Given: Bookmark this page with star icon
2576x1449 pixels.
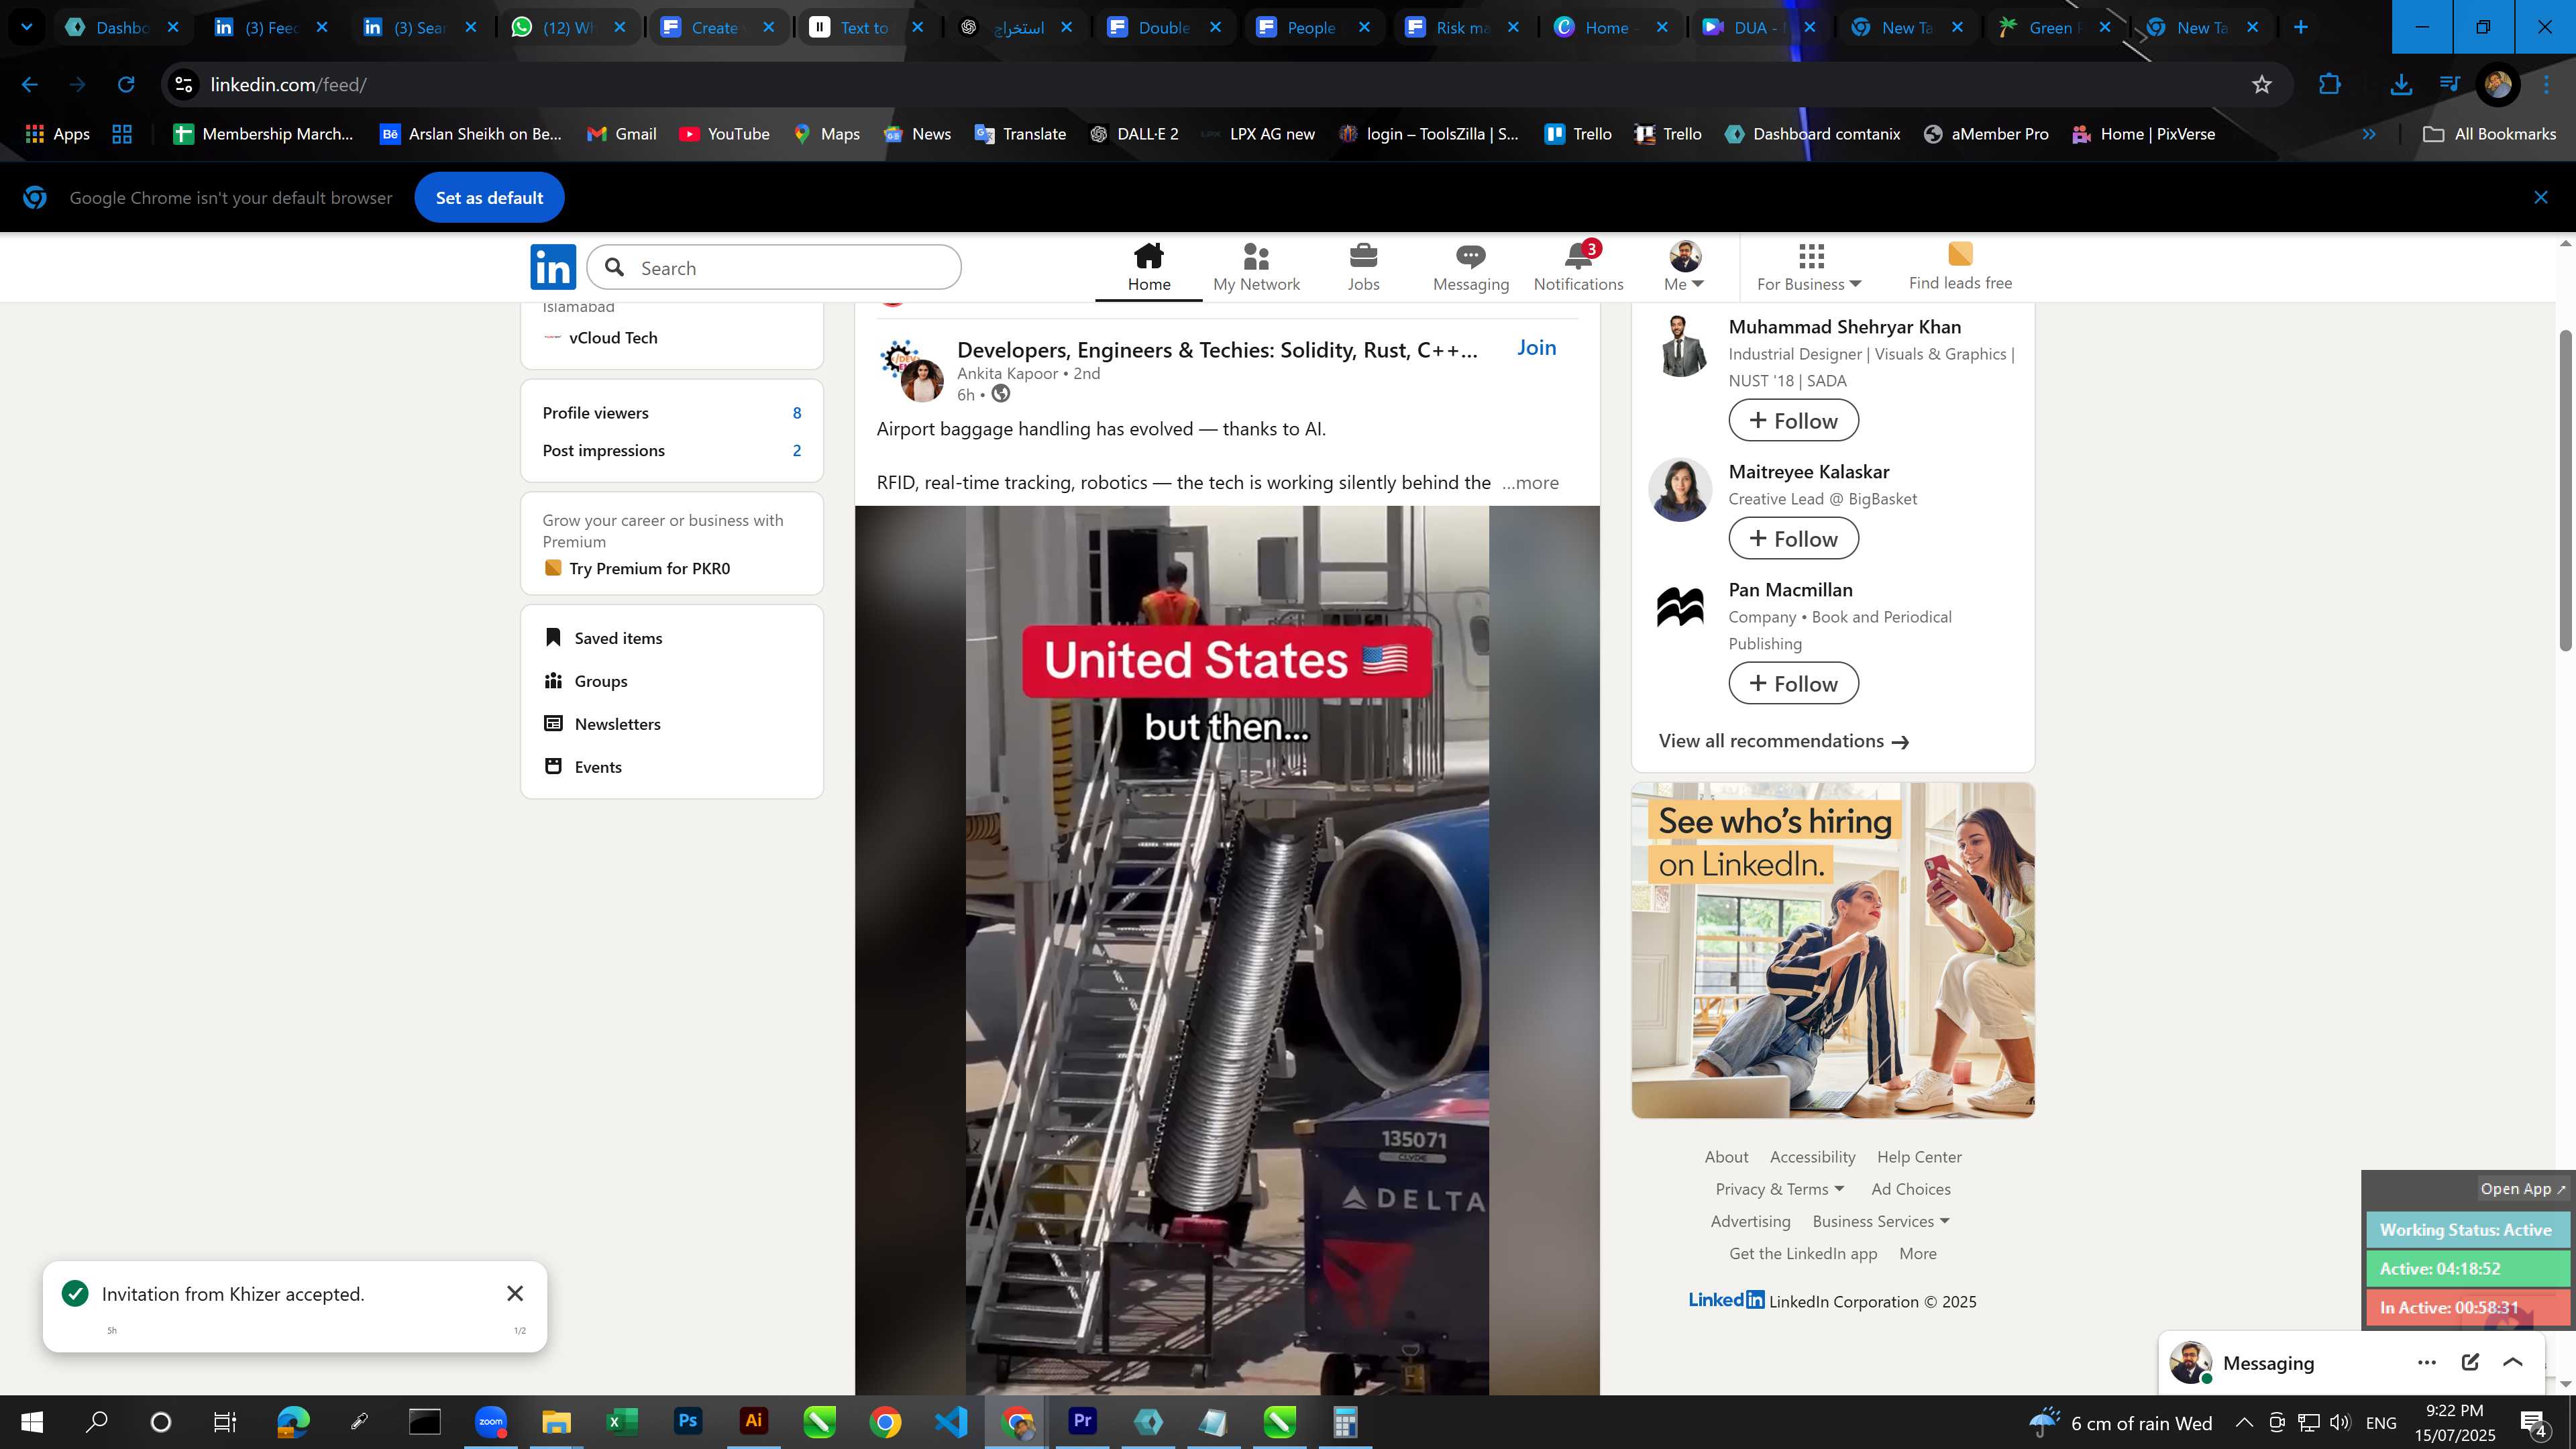Looking at the screenshot, I should (x=2262, y=85).
